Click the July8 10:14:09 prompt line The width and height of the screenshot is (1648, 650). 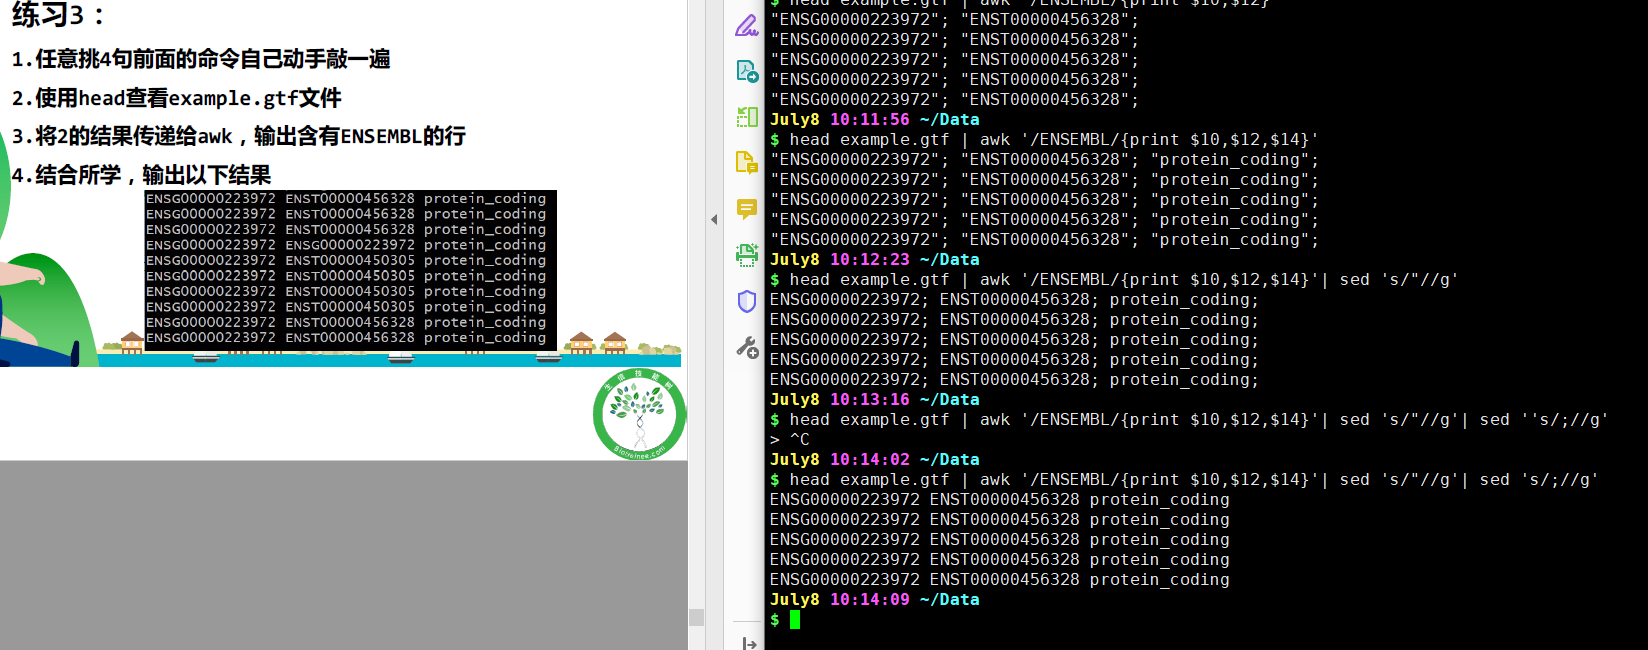pos(875,600)
